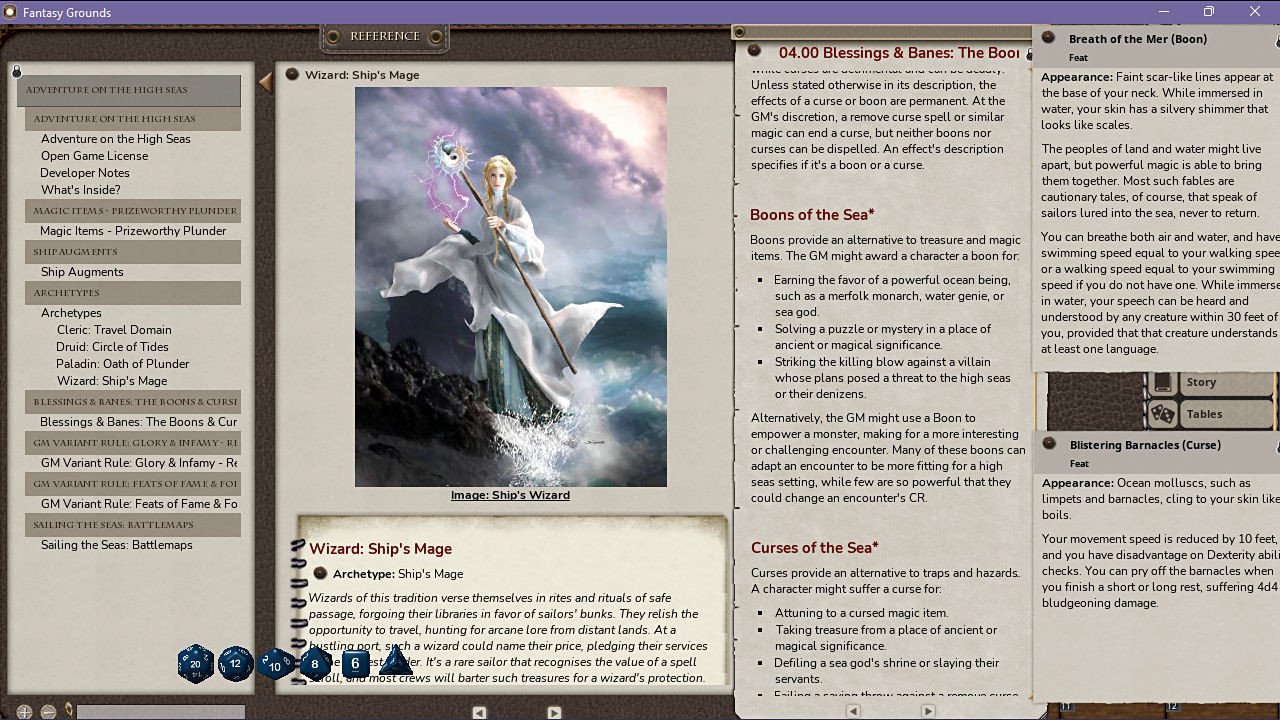The height and width of the screenshot is (720, 1280).
Task: Roll the d20 die
Action: click(196, 664)
